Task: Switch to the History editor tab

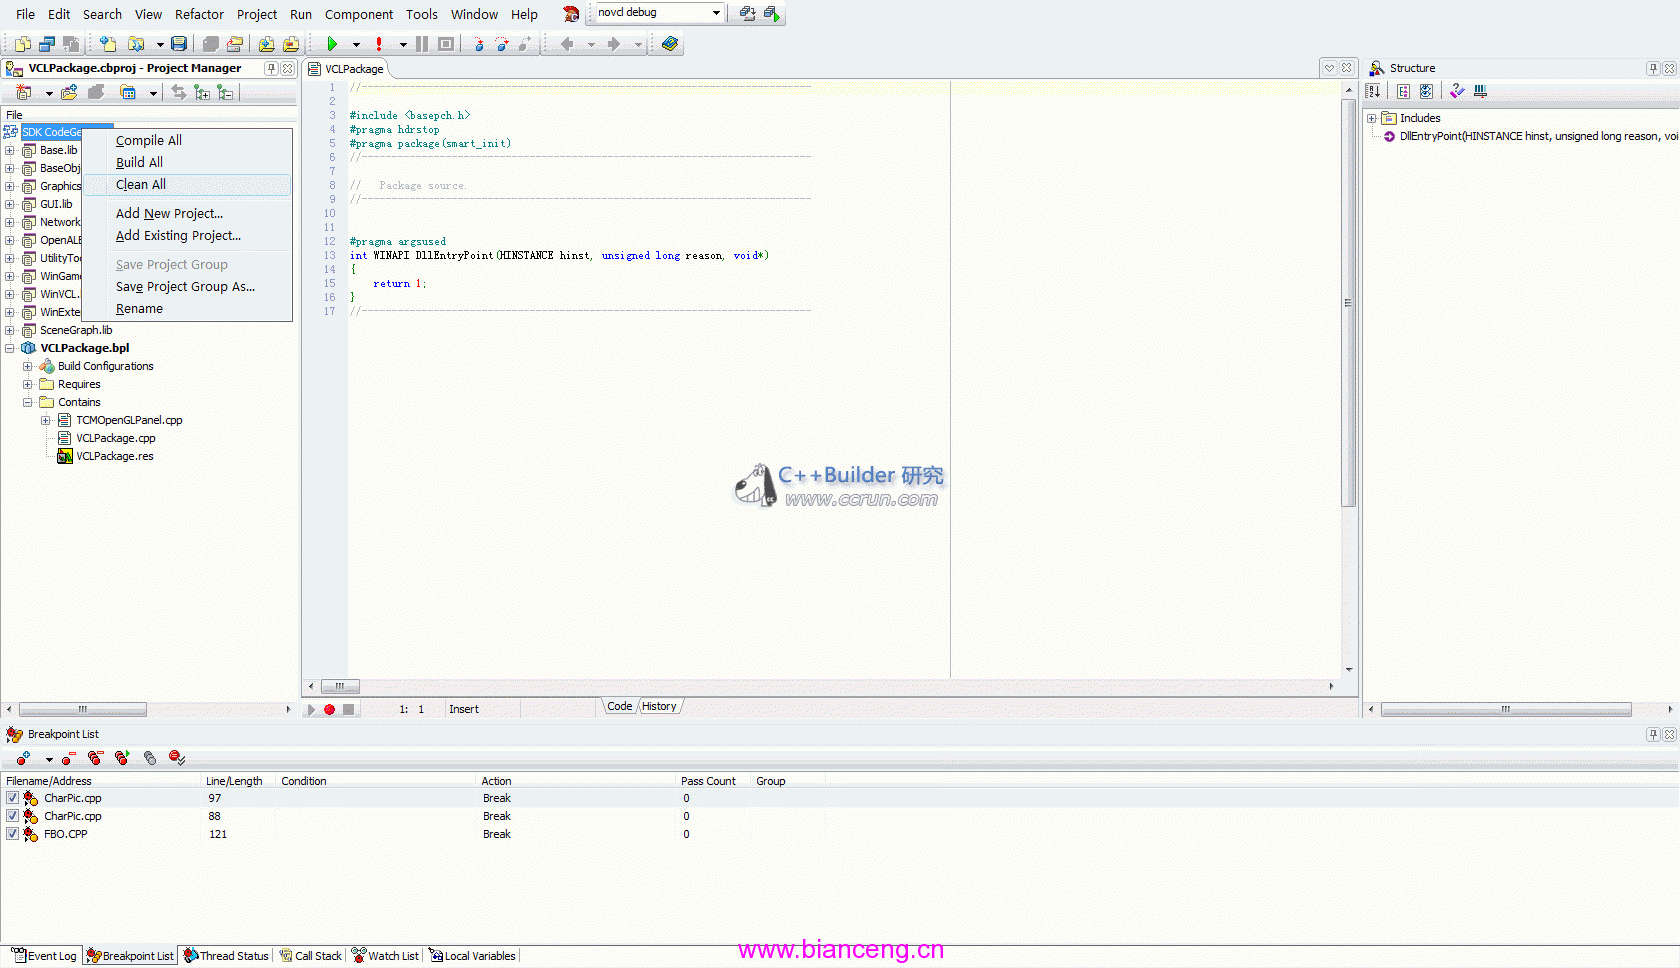Action: click(x=659, y=706)
